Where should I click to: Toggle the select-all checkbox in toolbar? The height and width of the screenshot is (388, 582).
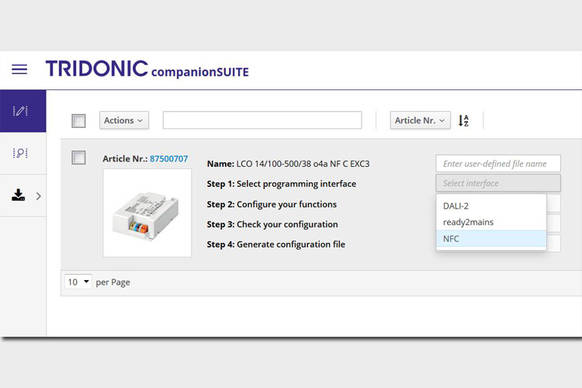click(x=78, y=121)
